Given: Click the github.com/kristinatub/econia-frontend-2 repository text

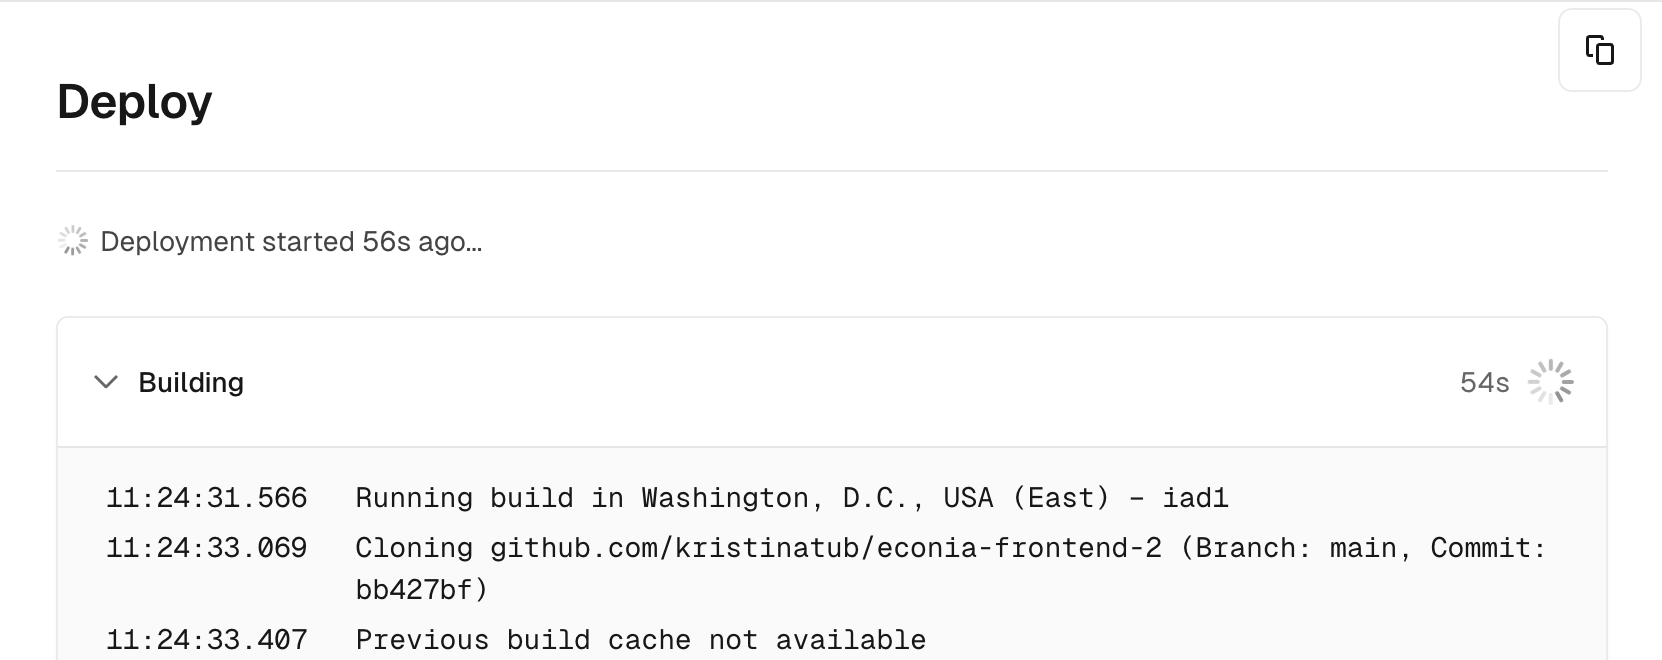Looking at the screenshot, I should 826,548.
